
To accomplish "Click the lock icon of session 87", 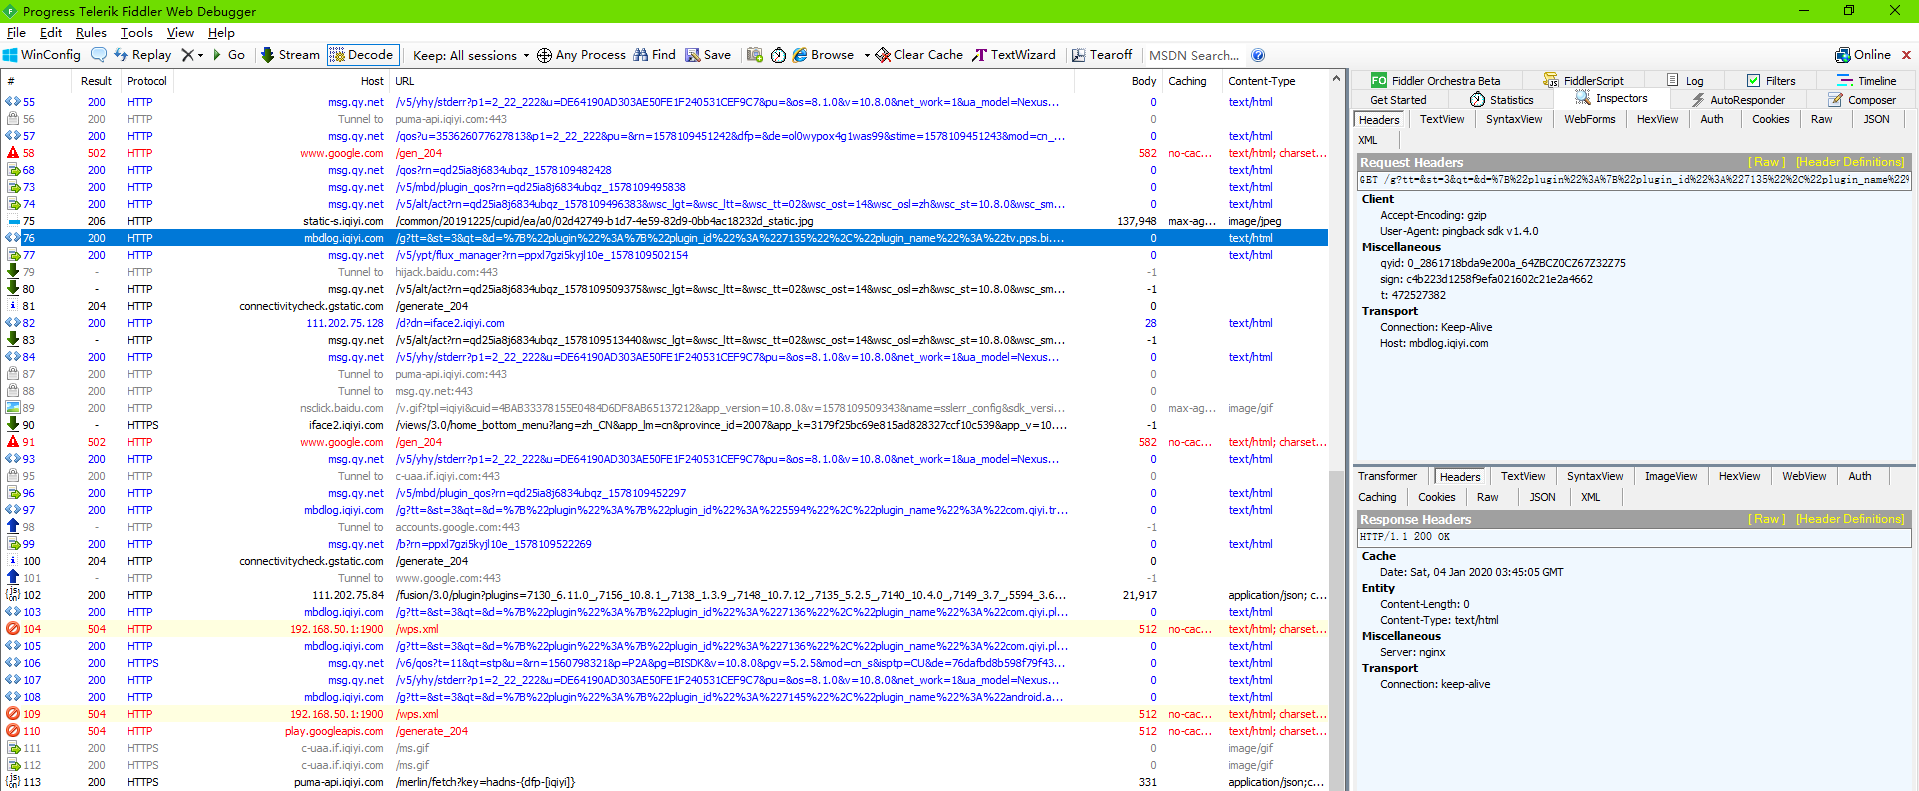I will click(13, 374).
